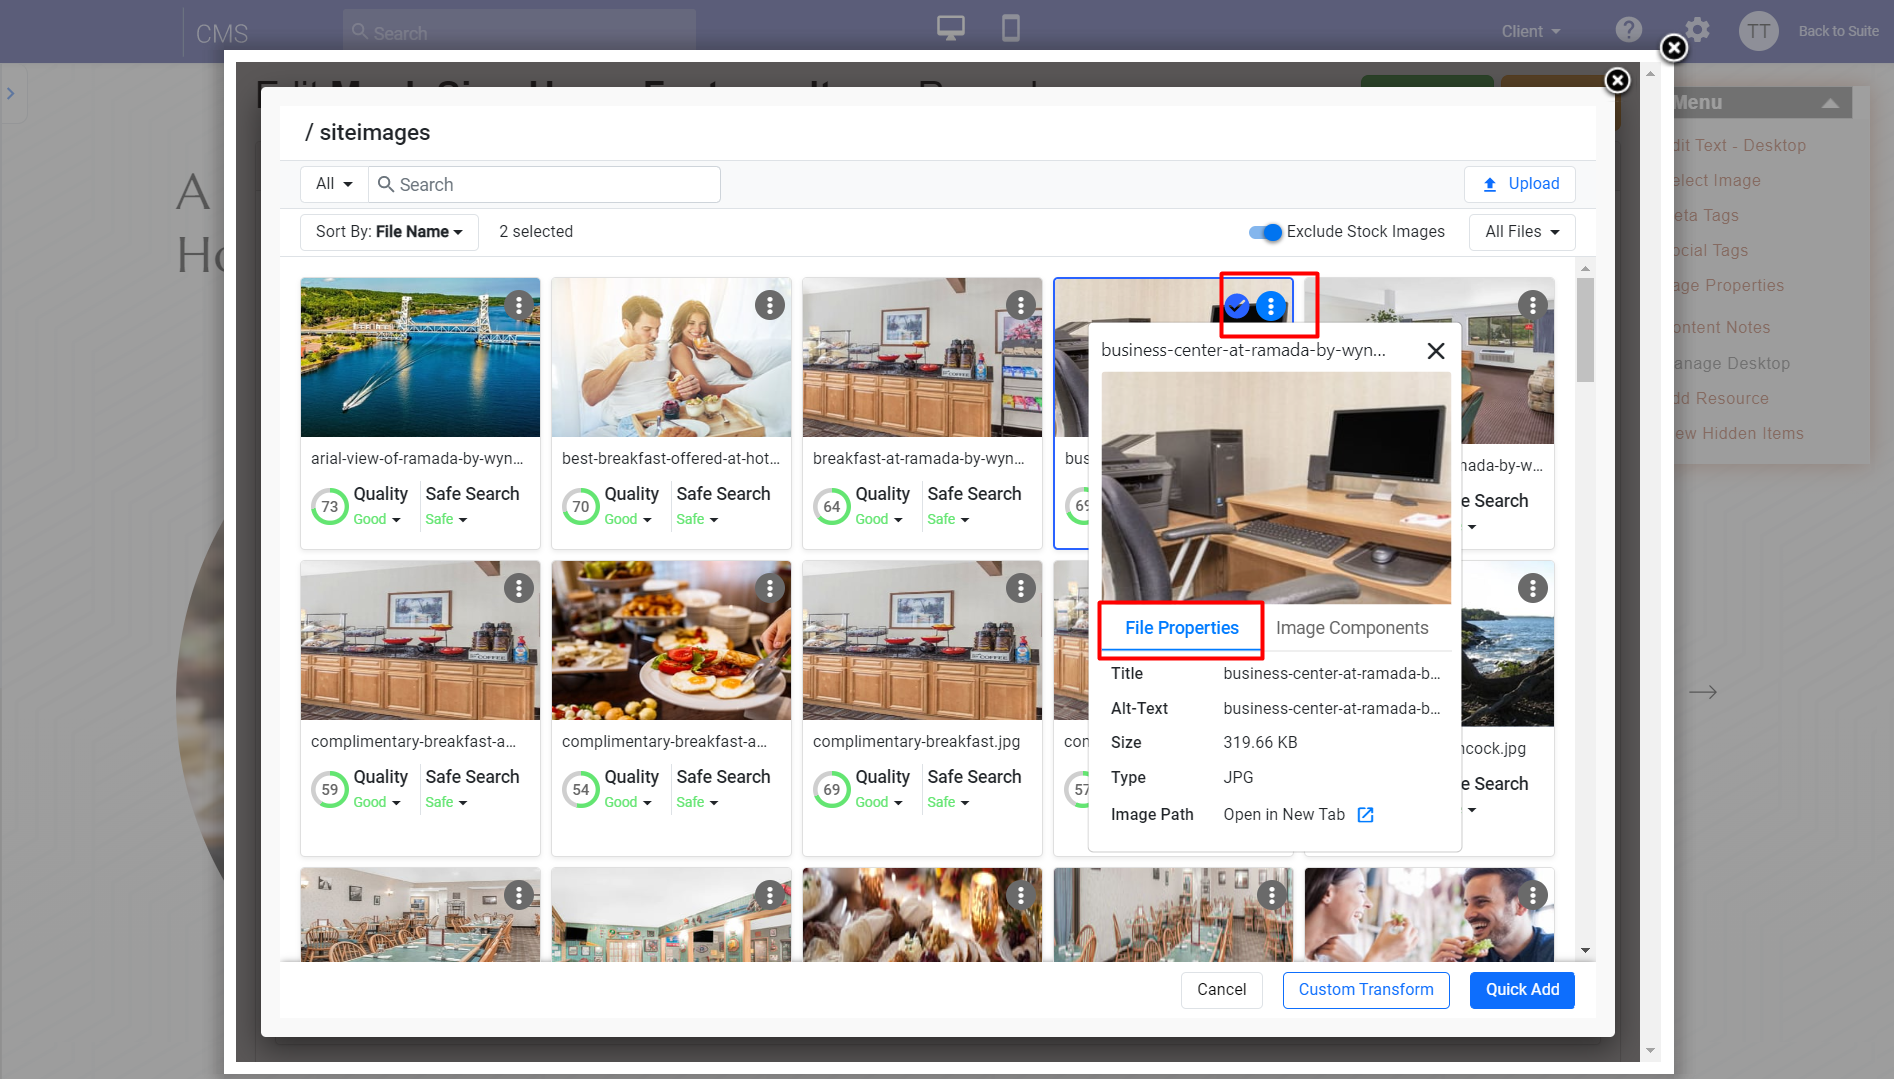
Task: Click the image grid vertical scrollbar
Action: [x=1585, y=330]
